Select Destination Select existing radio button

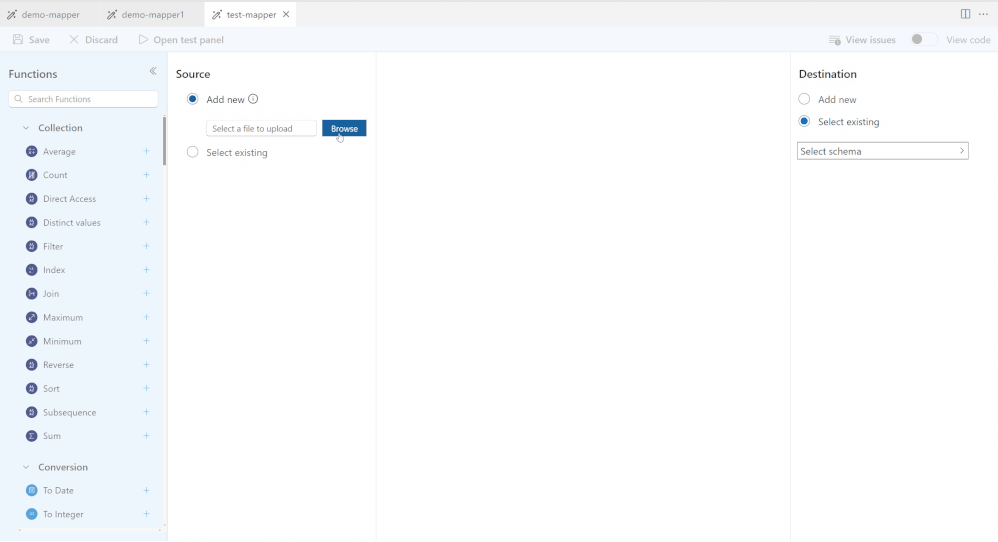[805, 121]
